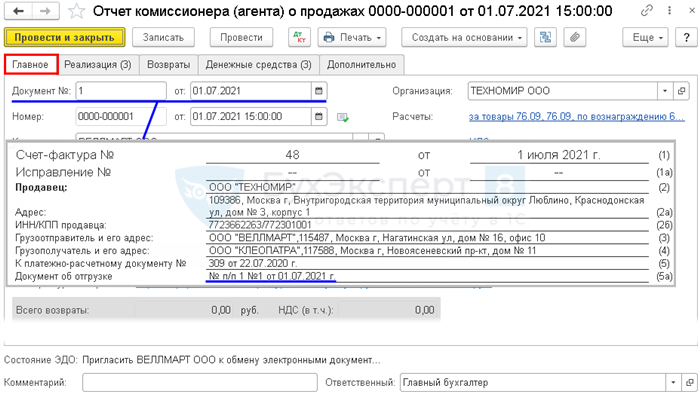Open the calendar for the Номер date-time
The height and width of the screenshot is (394, 700).
[x=319, y=117]
